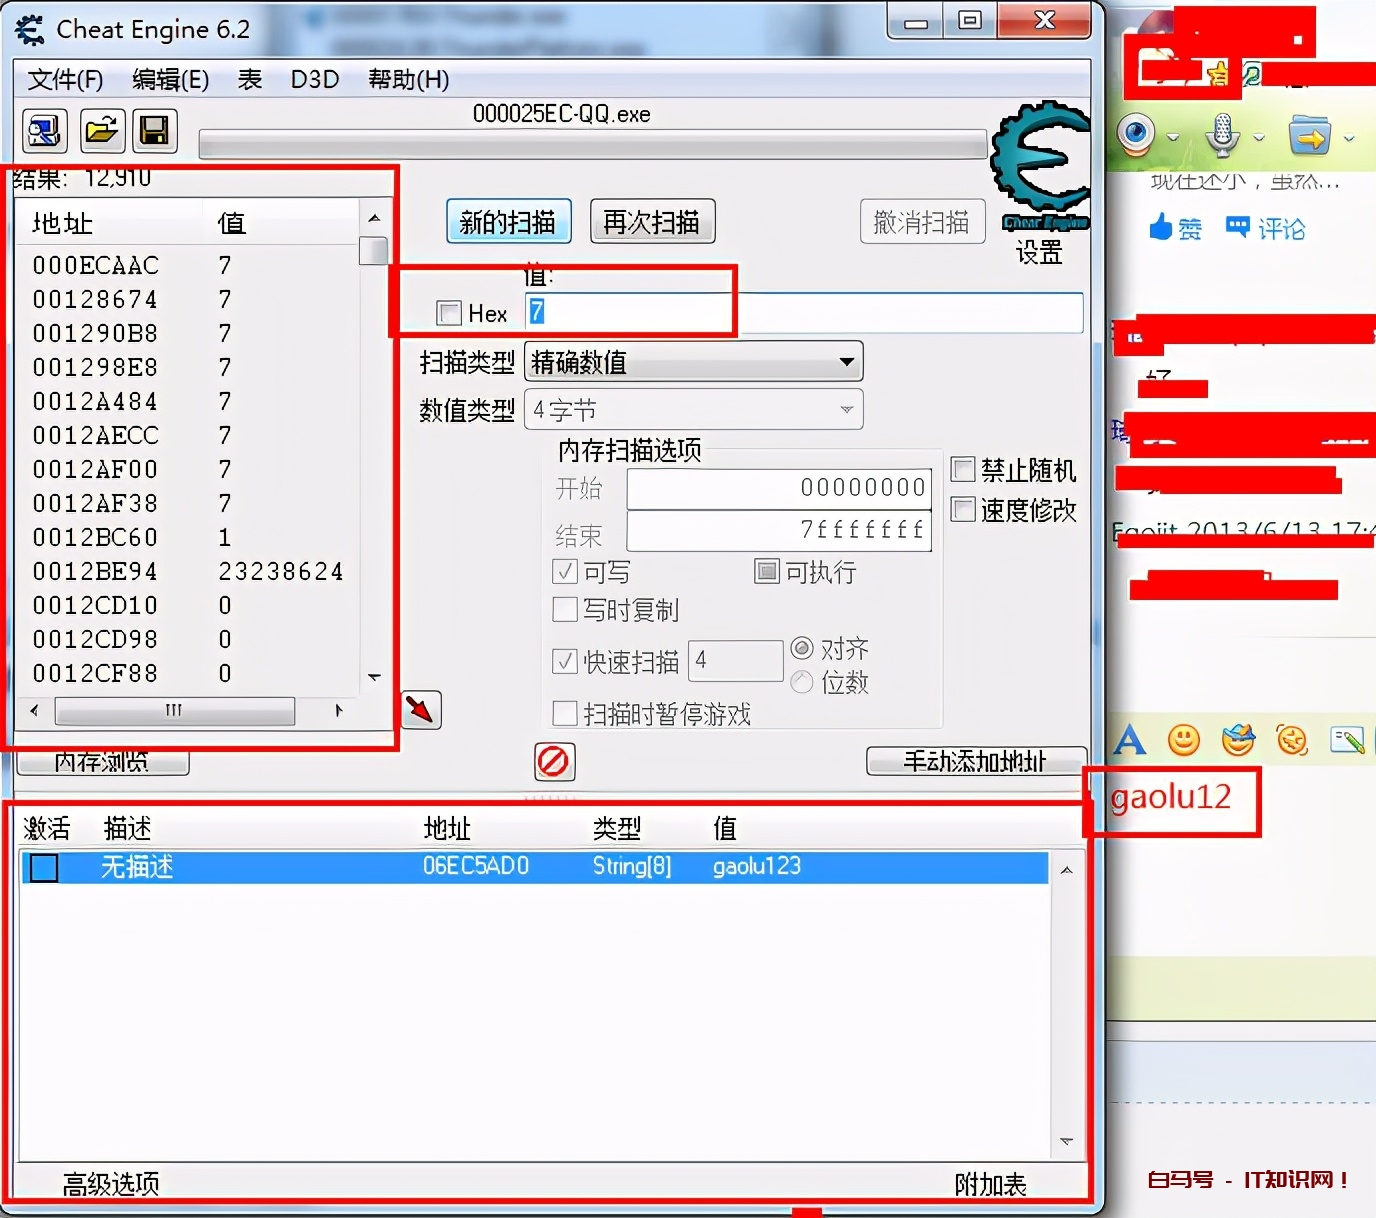1376x1218 pixels.
Task: Check the 扫描时暂停游戏 option
Action: click(x=565, y=713)
